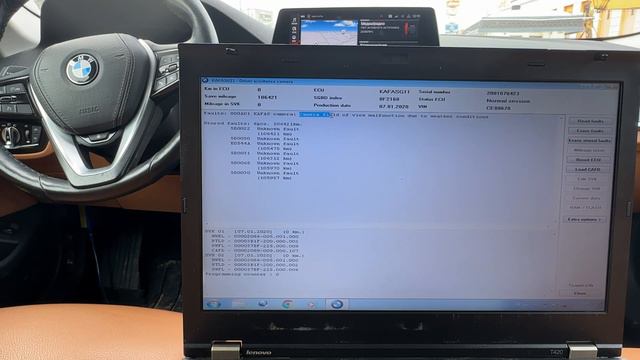
Task: Click the blue round taskbar icon left of Chrome
Action: click(x=263, y=304)
